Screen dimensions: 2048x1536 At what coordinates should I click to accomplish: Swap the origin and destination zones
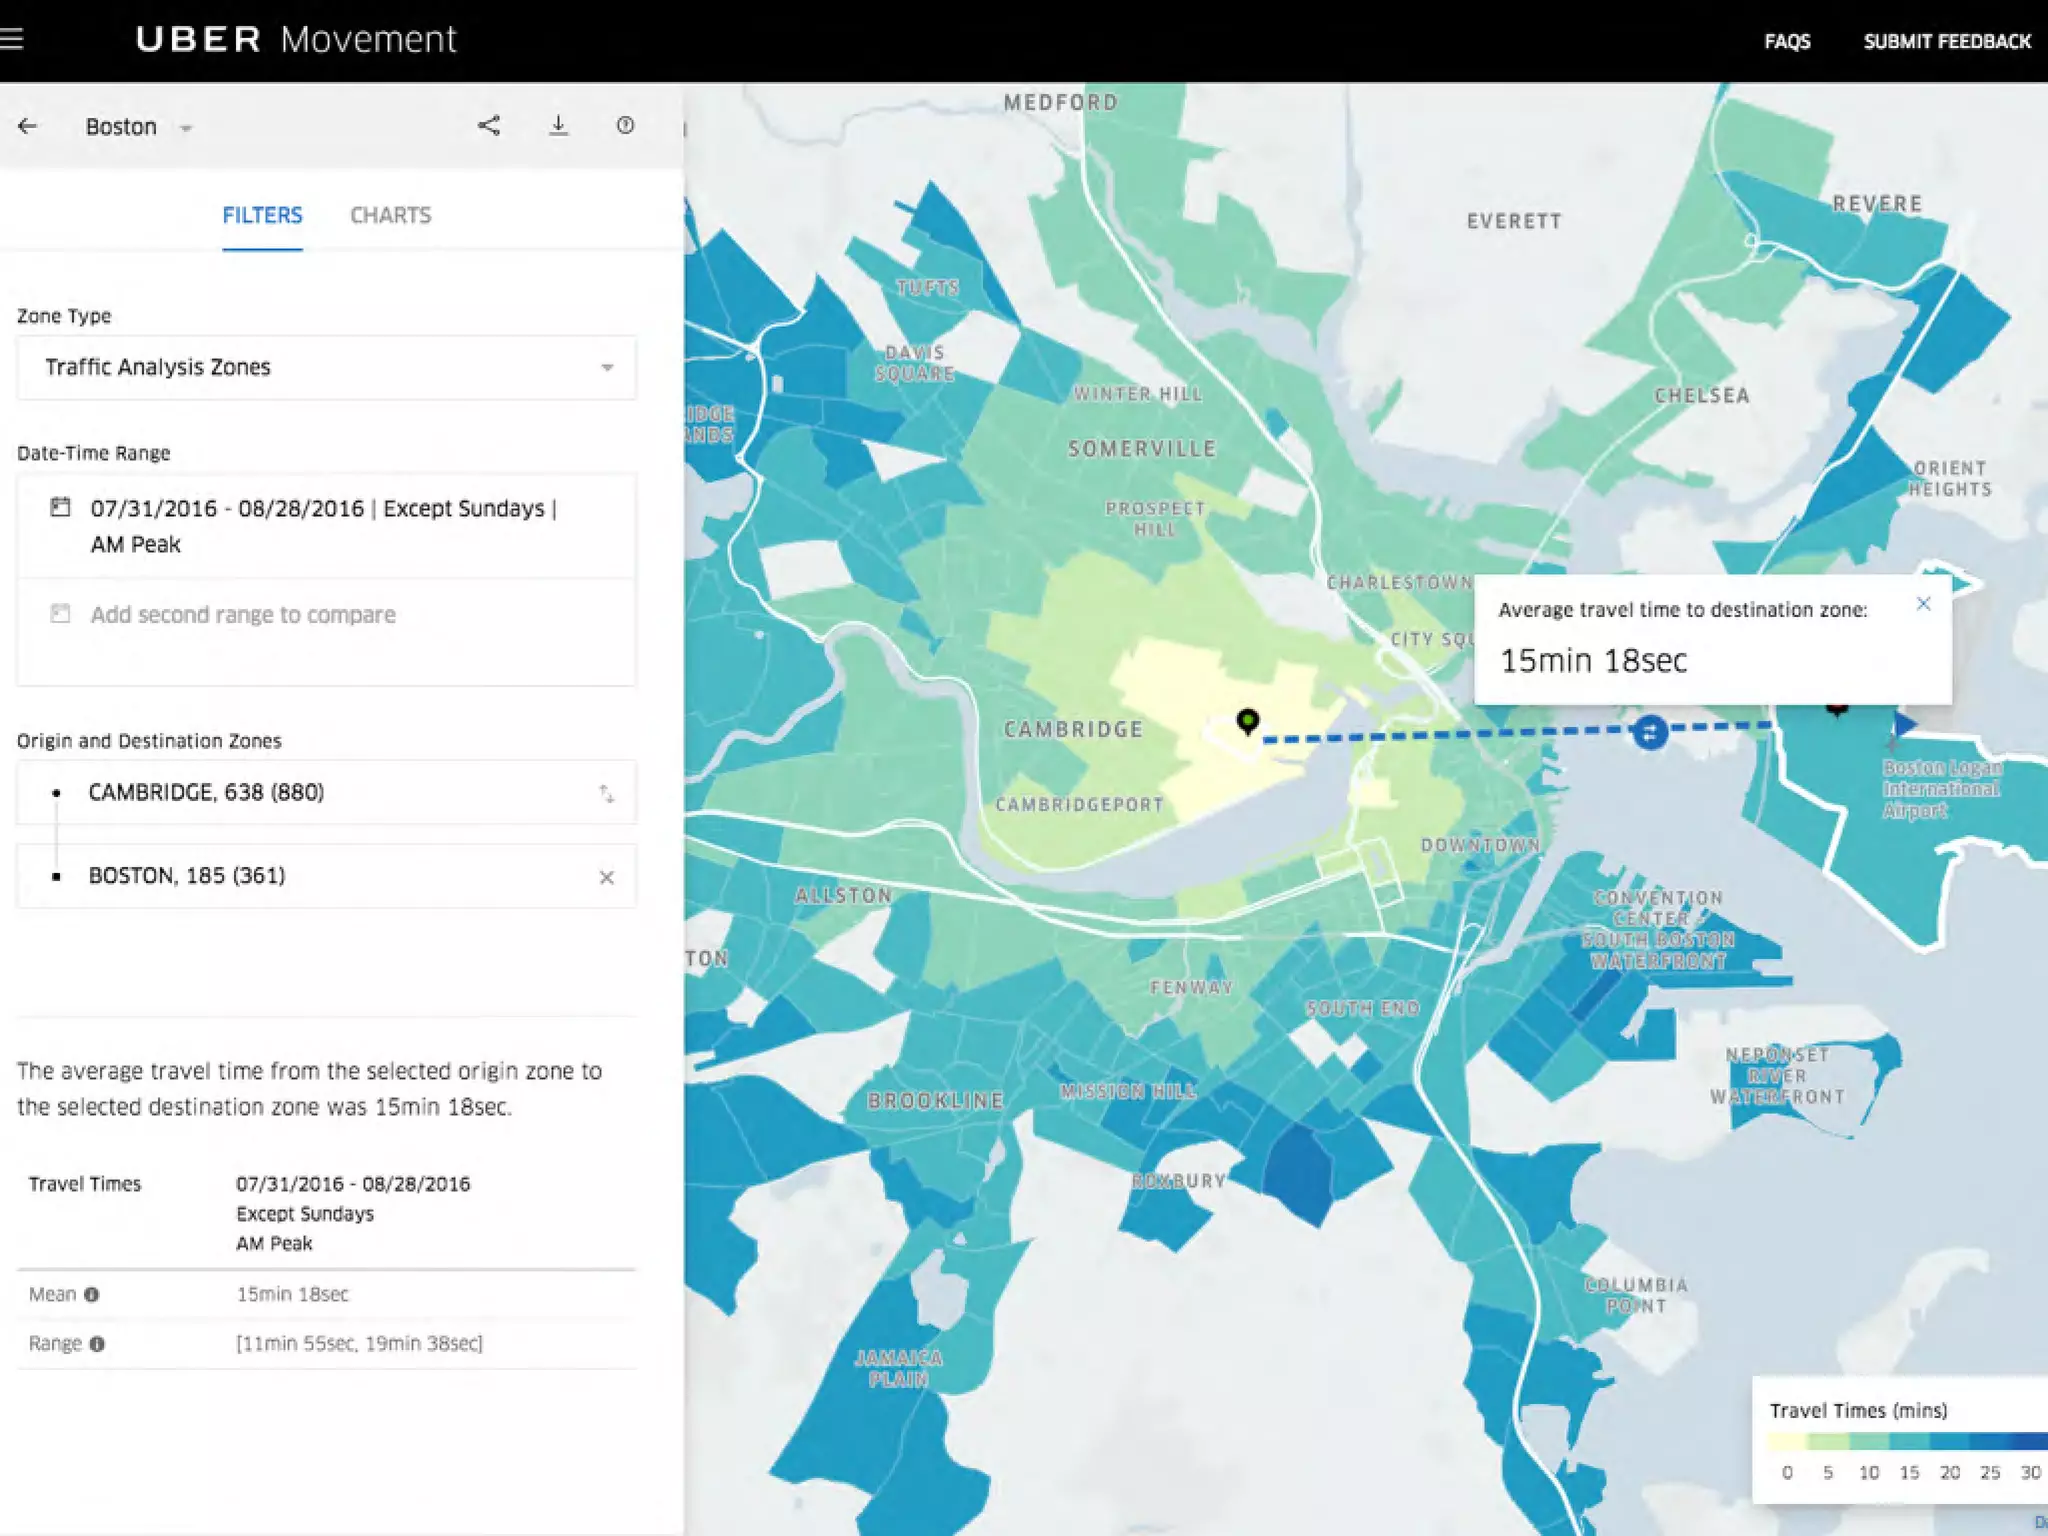click(606, 793)
